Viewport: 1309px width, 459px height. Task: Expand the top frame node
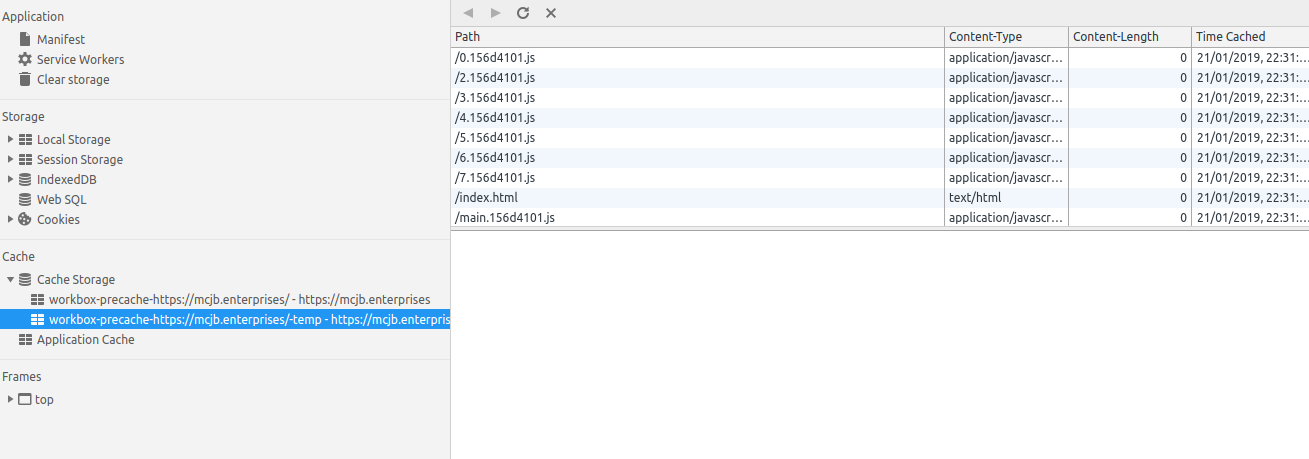[11, 399]
